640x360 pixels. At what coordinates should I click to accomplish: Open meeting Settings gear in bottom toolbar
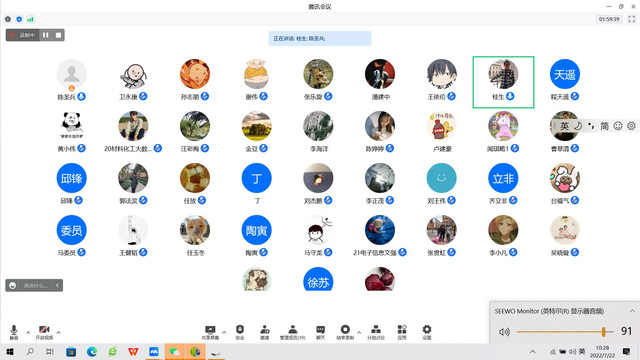427,332
